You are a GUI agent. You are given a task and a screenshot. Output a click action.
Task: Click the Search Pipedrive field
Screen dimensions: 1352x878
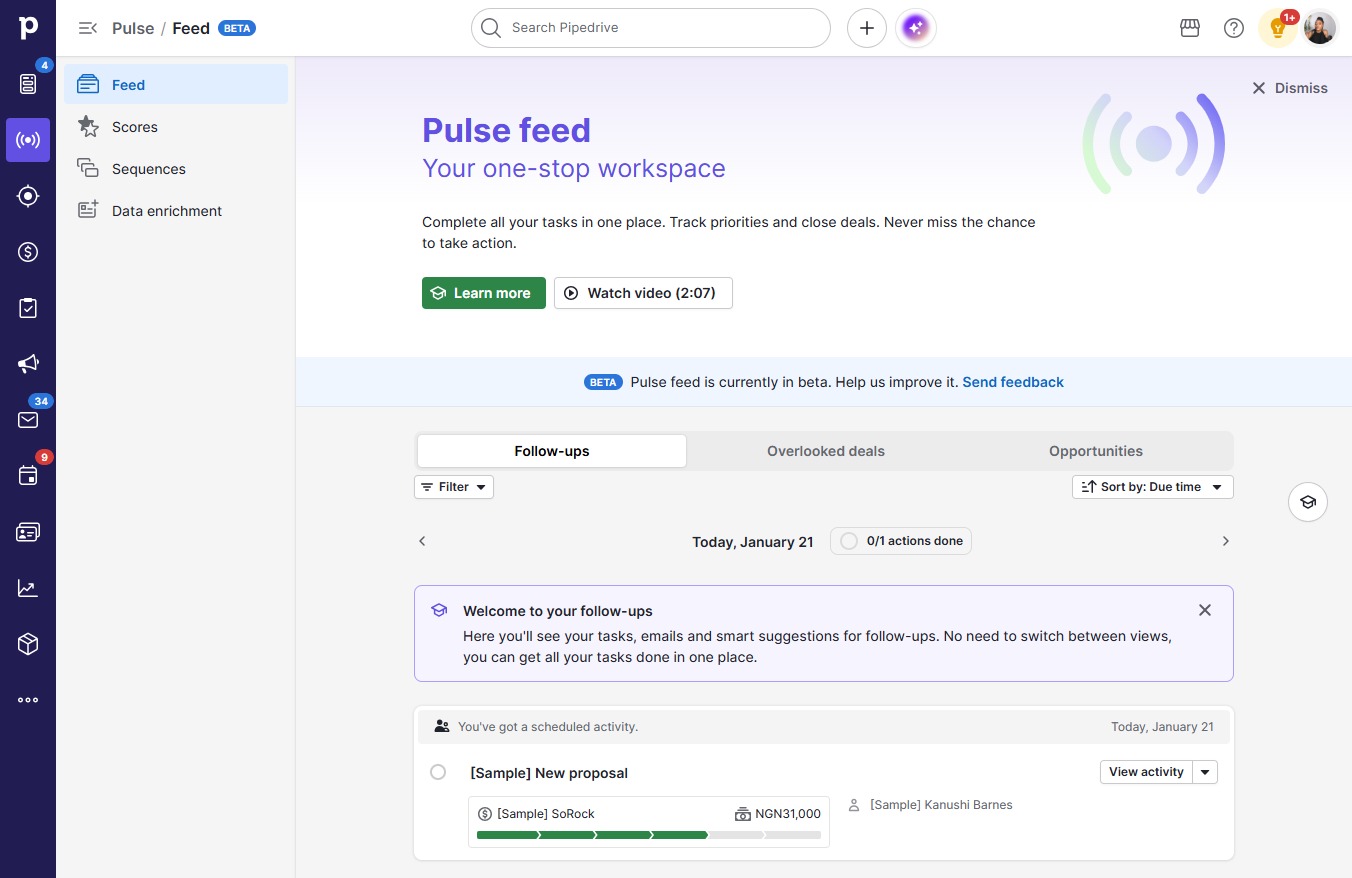651,28
